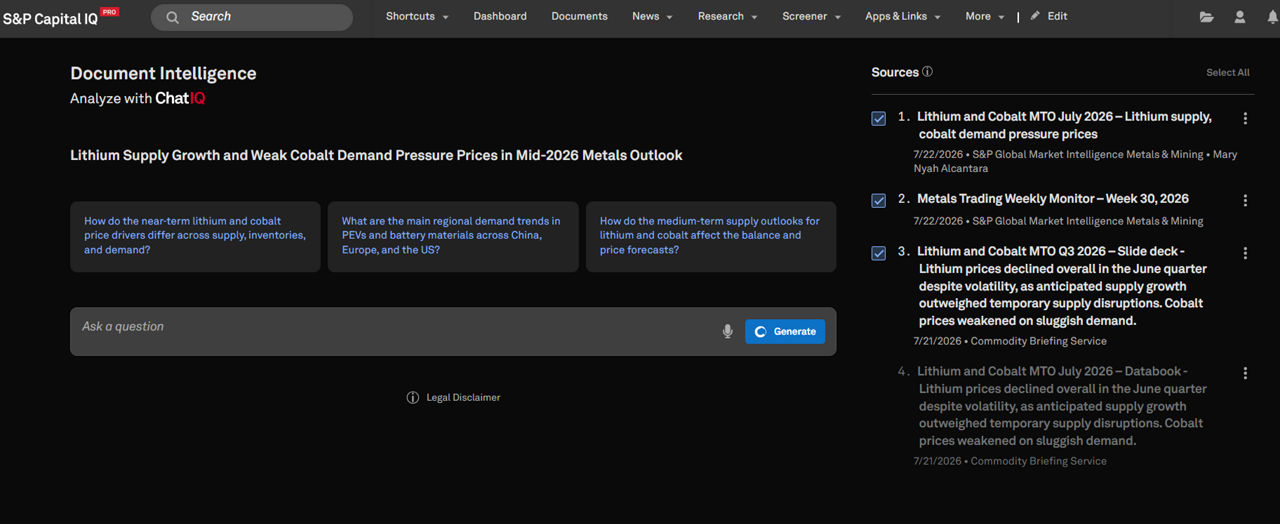Viewport: 1280px width, 524px height.
Task: Open source title Lithium and Cobalt MTO July 2026 – Databook
Action: (1062, 406)
